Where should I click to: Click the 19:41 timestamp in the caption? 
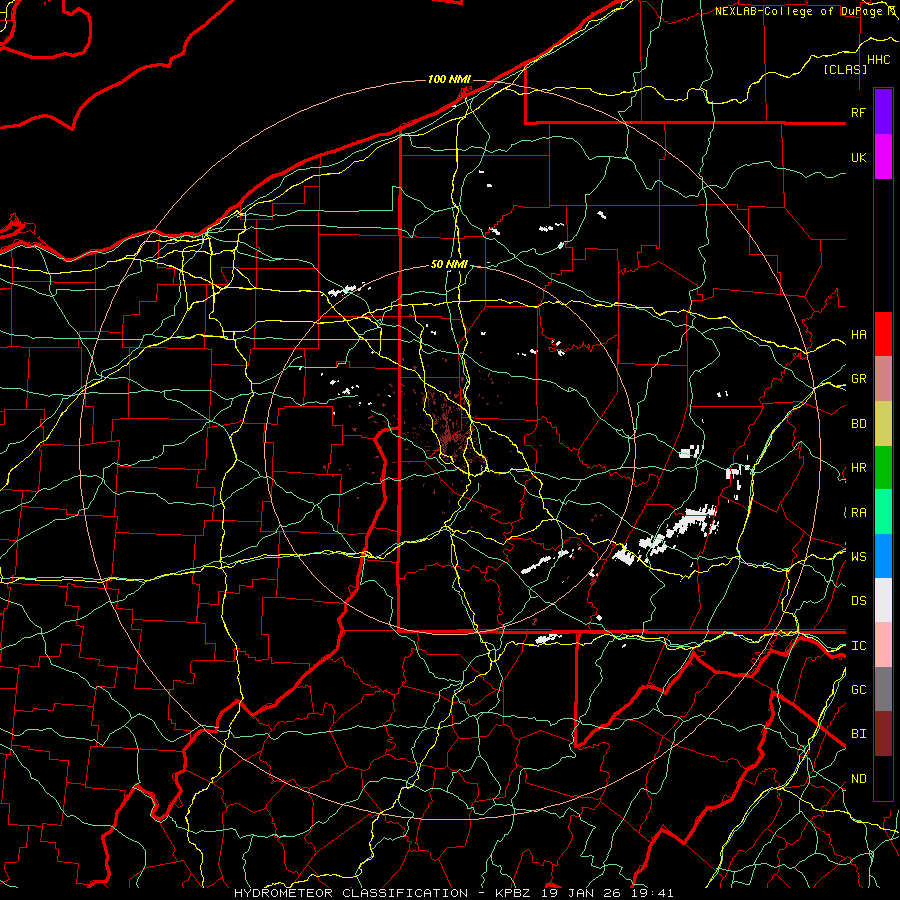[x=654, y=893]
